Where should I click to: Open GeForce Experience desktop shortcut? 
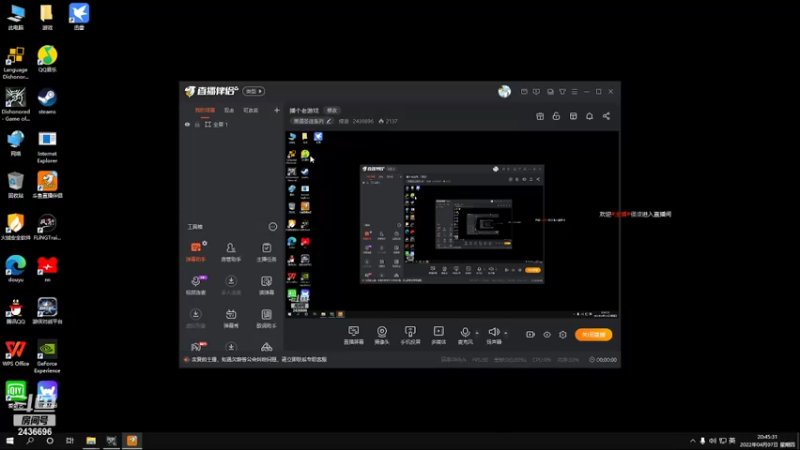[x=47, y=357]
